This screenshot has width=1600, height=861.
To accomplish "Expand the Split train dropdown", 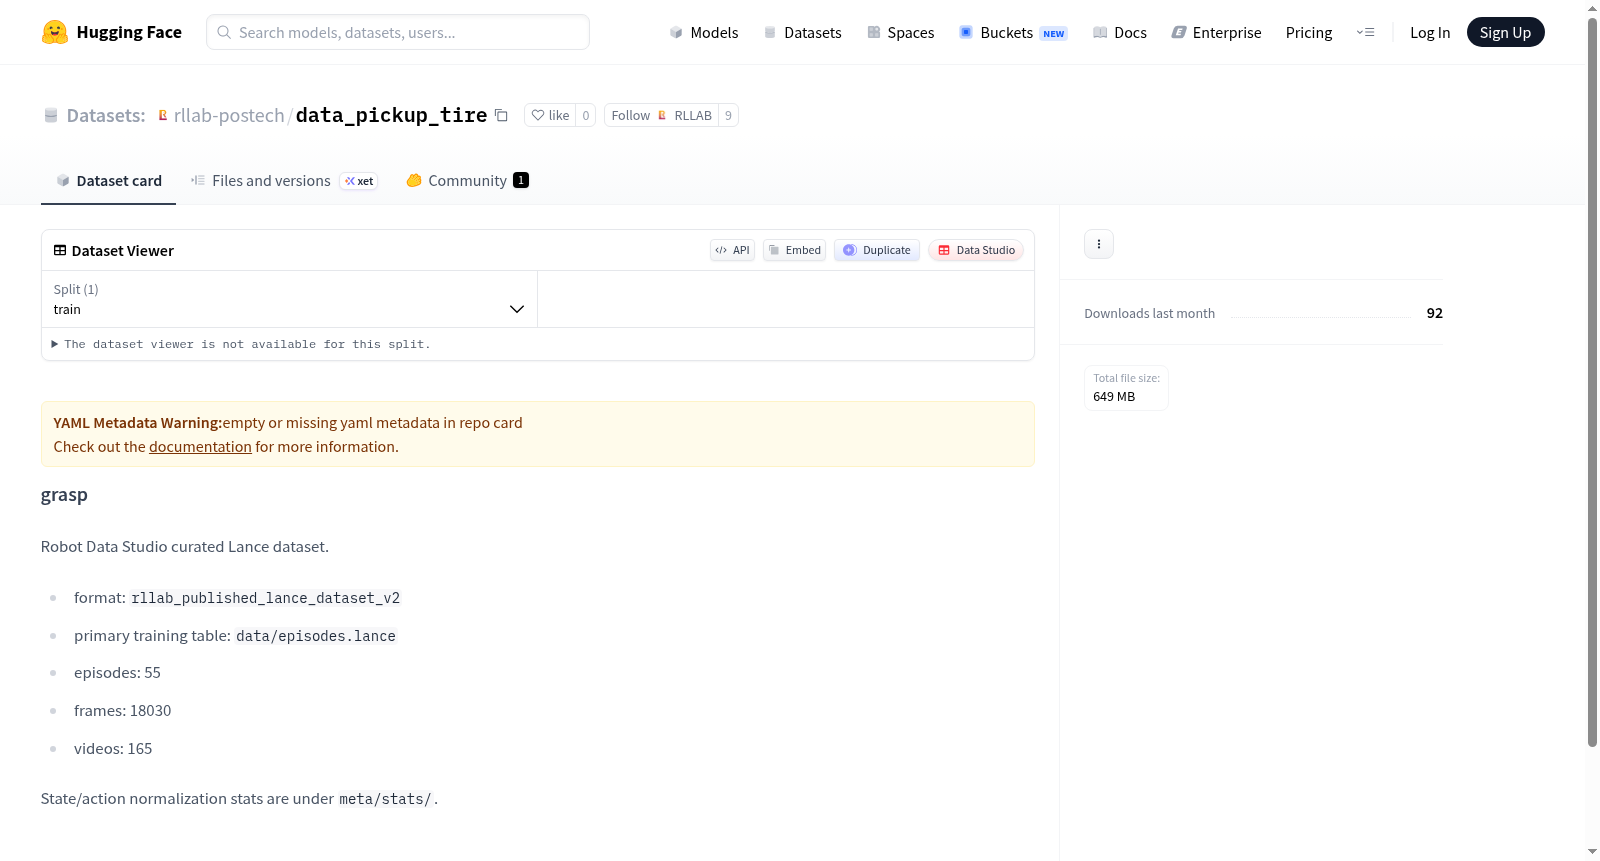I will (x=289, y=299).
